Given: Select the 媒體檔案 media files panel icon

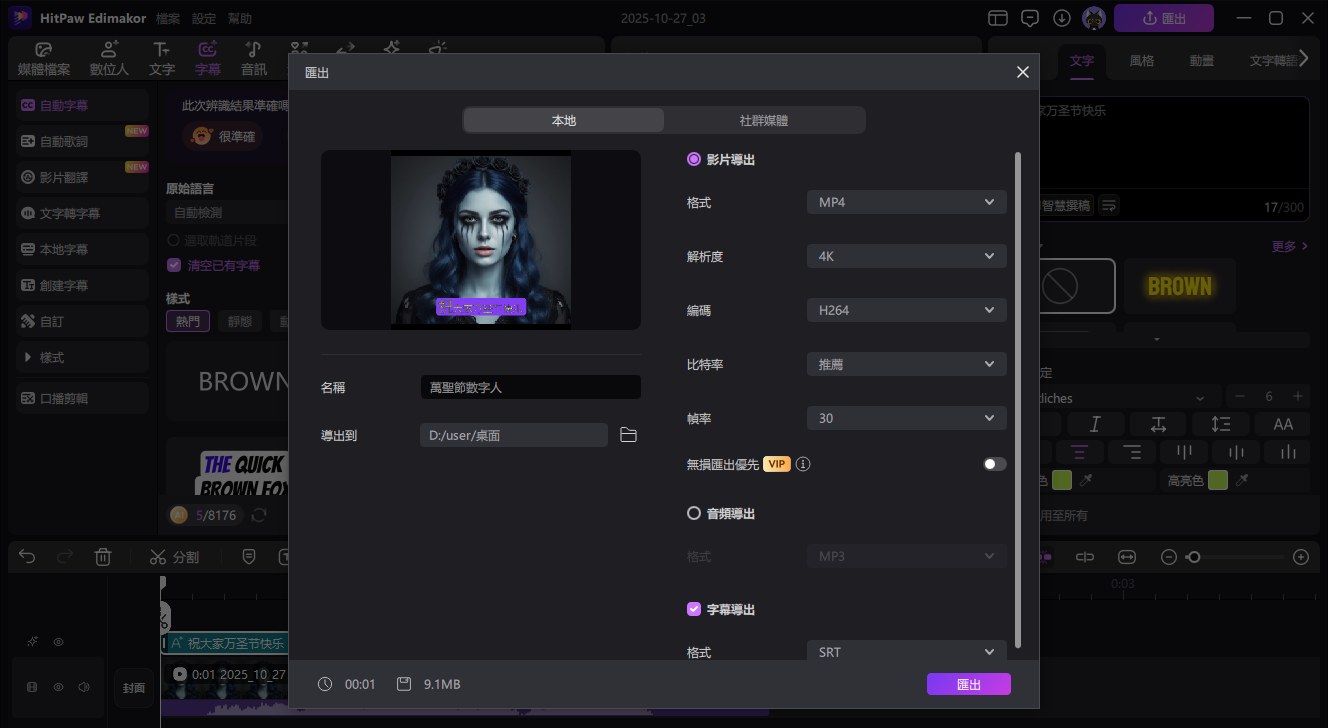Looking at the screenshot, I should pos(43,57).
